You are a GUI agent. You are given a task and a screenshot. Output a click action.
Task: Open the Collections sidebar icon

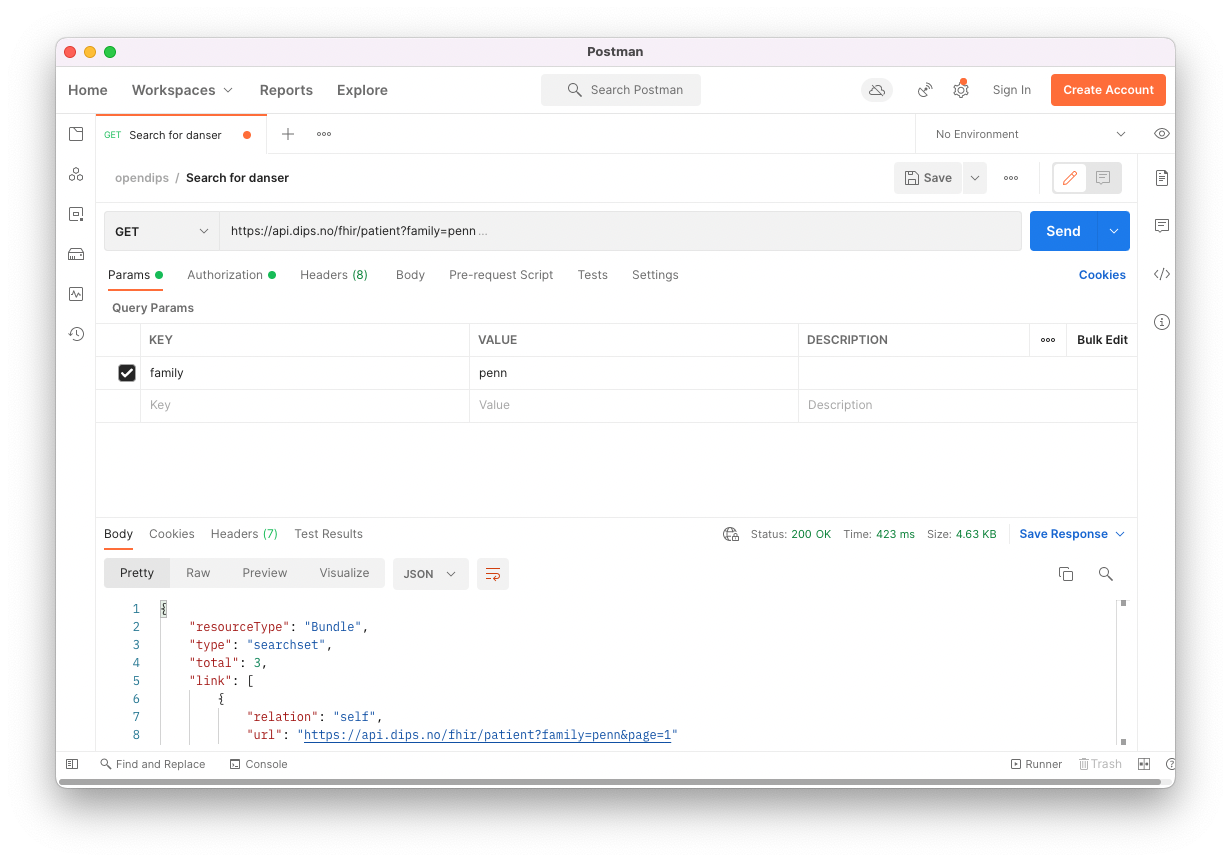tap(76, 134)
